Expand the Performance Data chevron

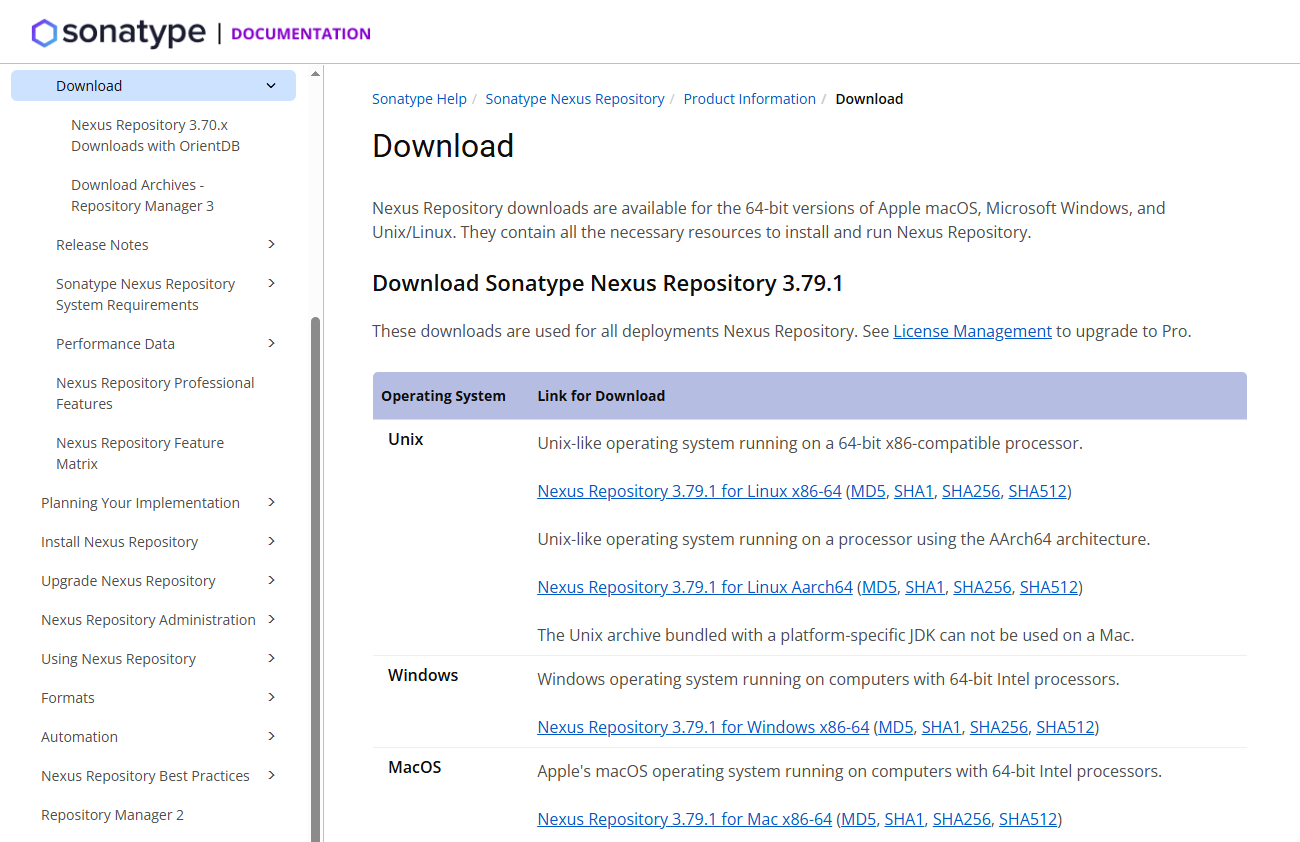pyautogui.click(x=271, y=344)
